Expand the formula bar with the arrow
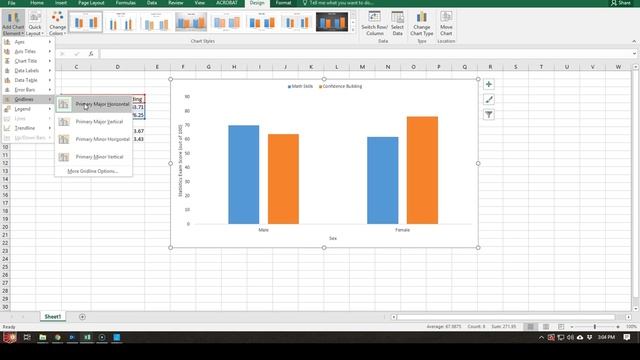This screenshot has width=640, height=360. pyautogui.click(x=634, y=54)
